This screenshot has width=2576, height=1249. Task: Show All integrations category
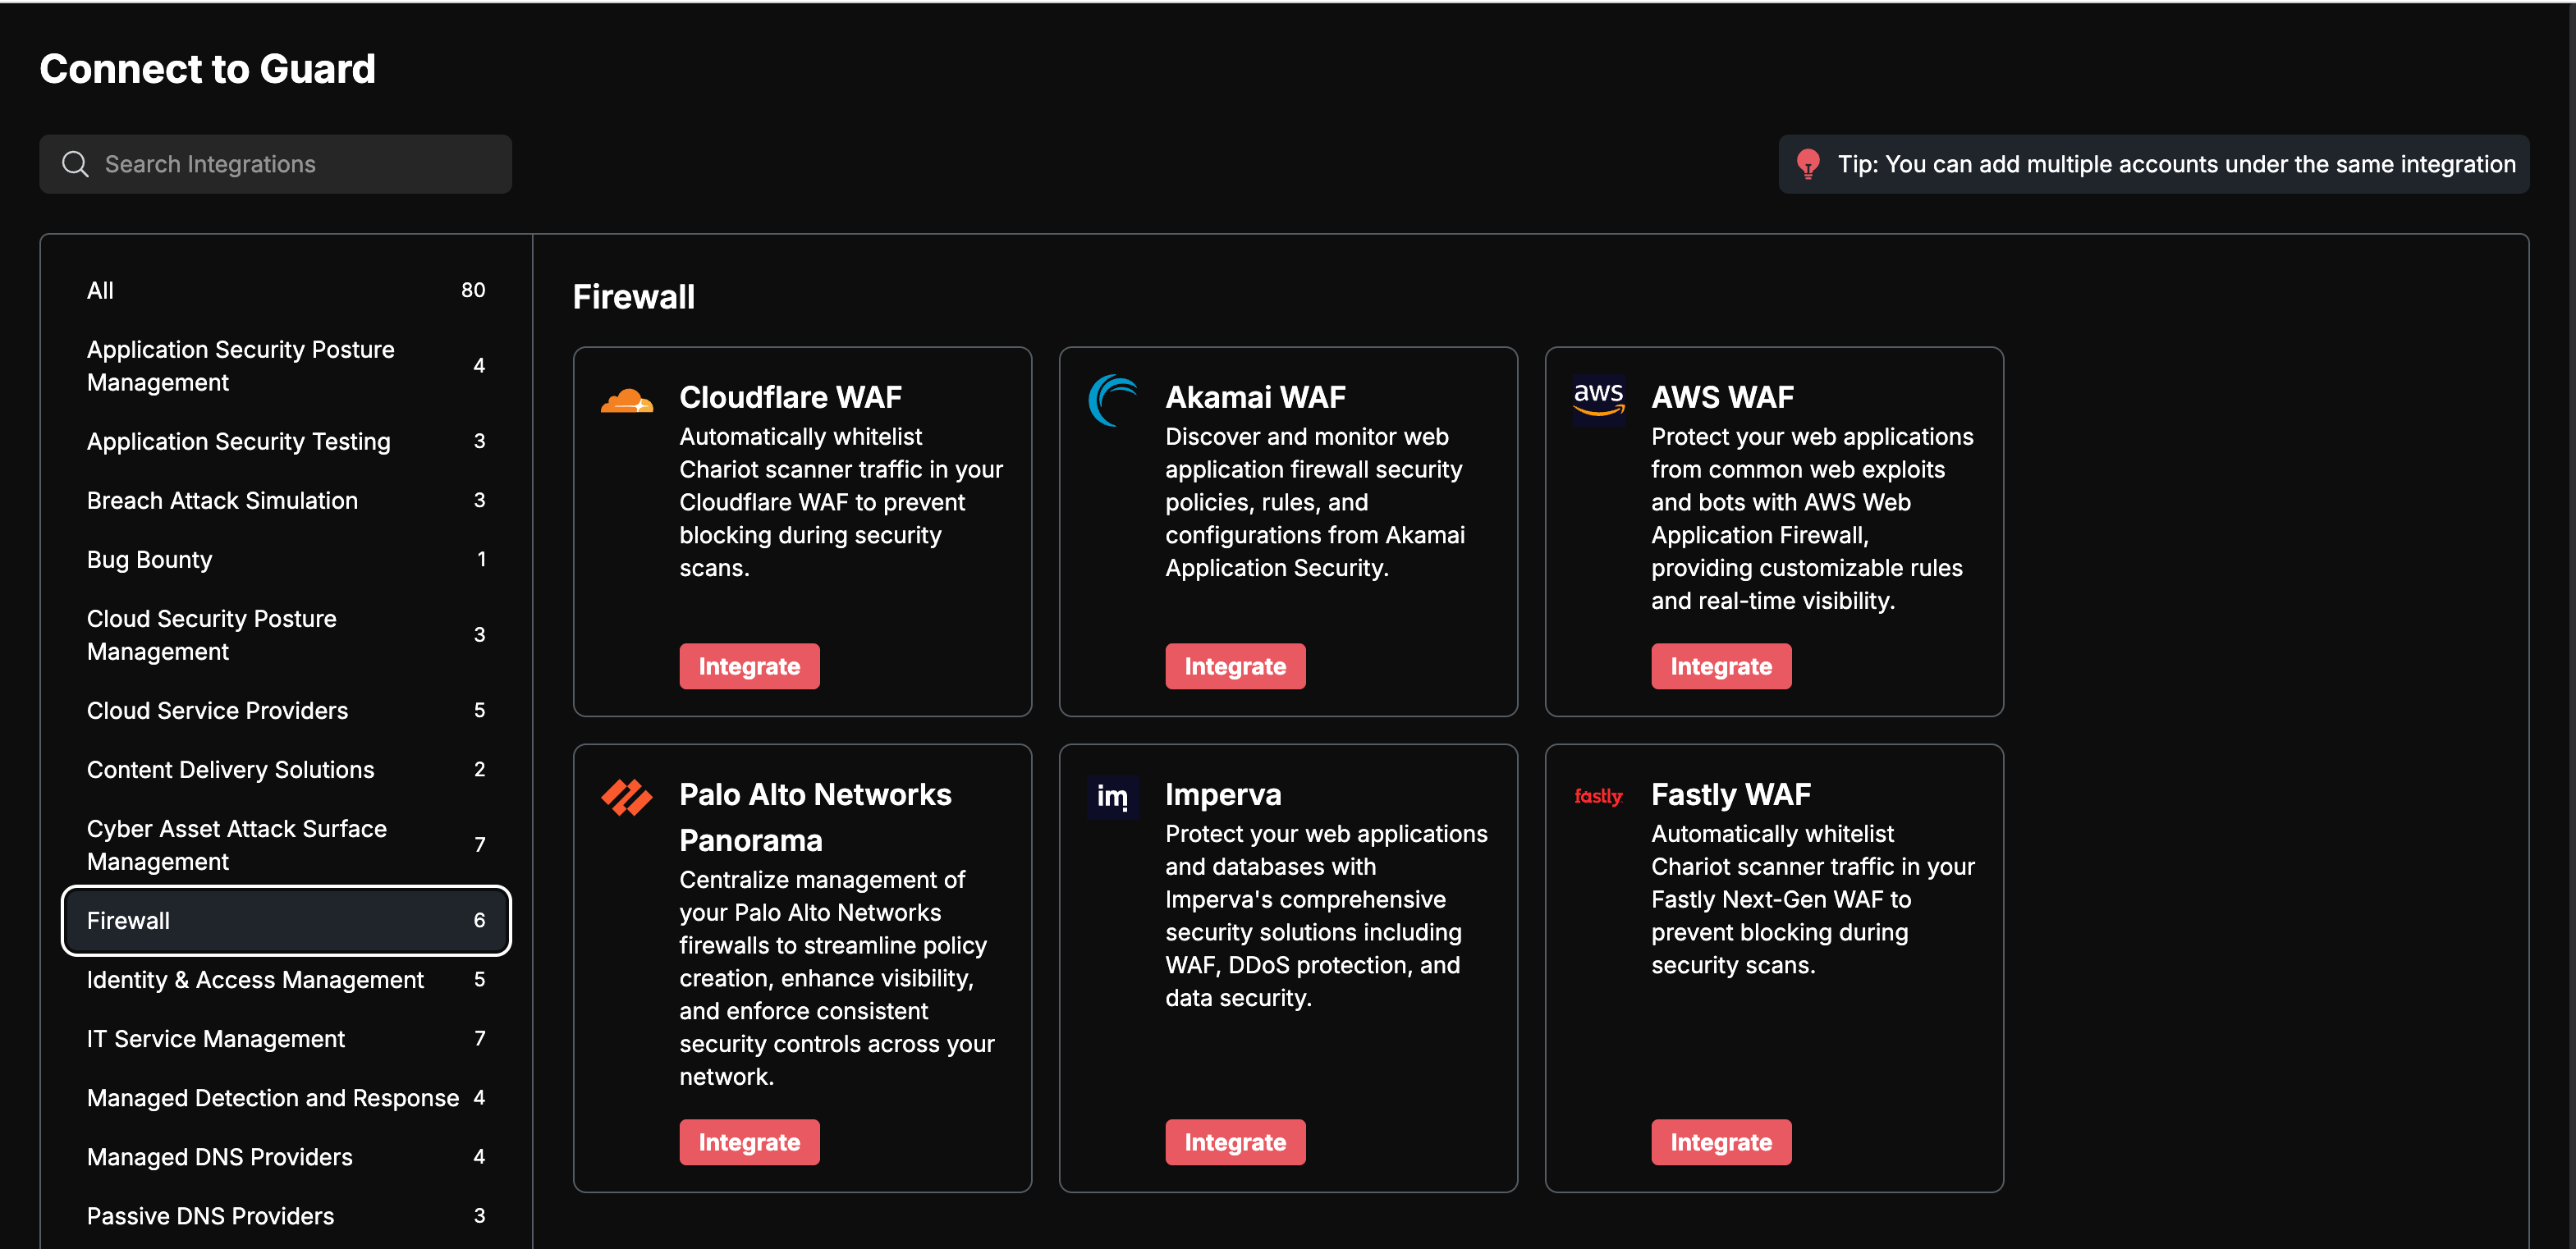click(286, 290)
